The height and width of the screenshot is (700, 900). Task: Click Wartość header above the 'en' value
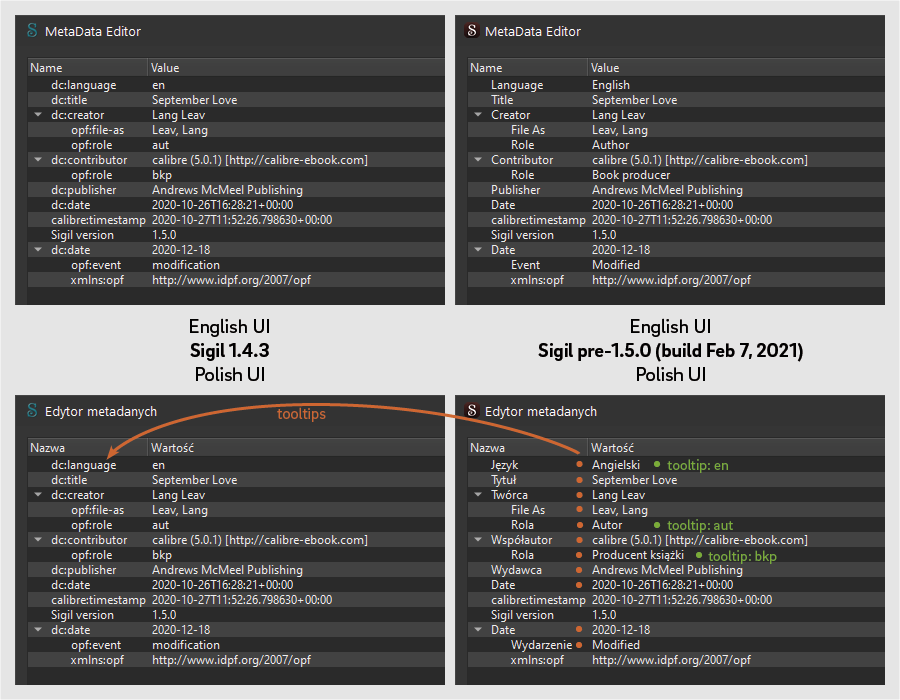coord(296,448)
